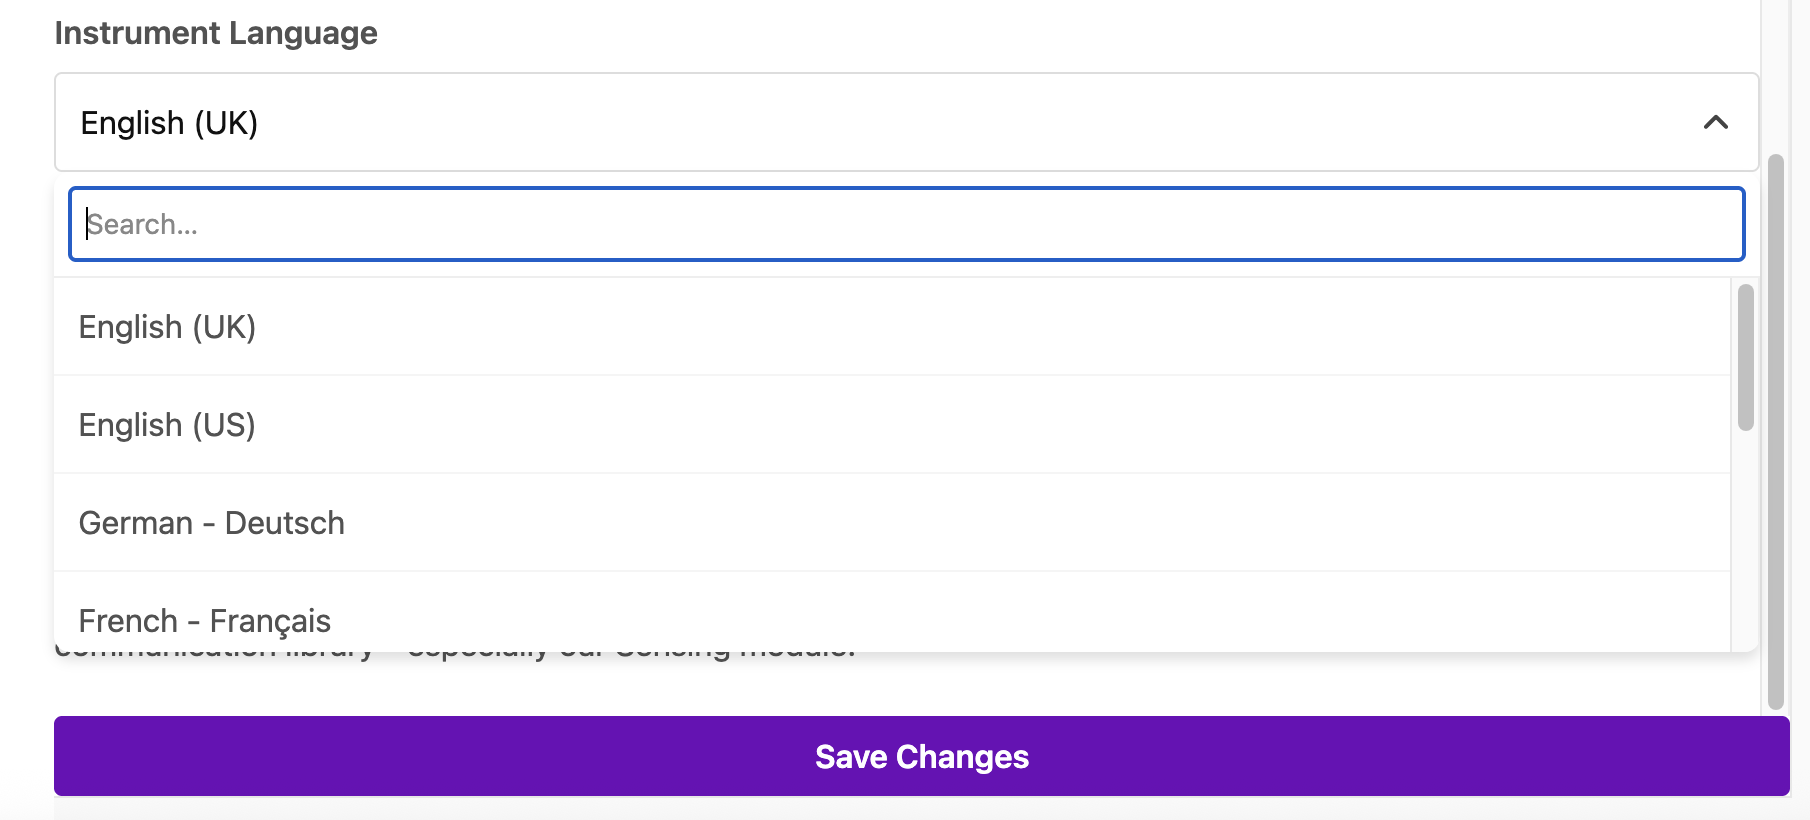Viewport: 1810px width, 820px height.
Task: Click the language list scrollbar thumb
Action: click(1745, 357)
